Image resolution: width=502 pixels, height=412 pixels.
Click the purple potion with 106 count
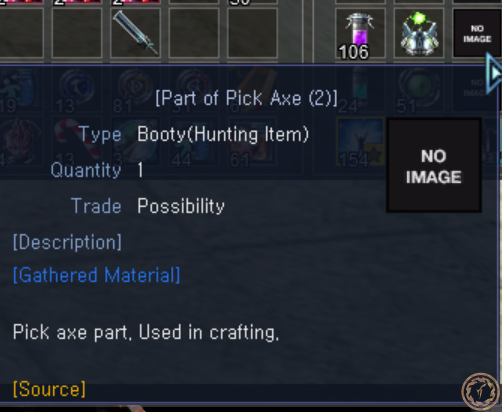click(x=360, y=33)
